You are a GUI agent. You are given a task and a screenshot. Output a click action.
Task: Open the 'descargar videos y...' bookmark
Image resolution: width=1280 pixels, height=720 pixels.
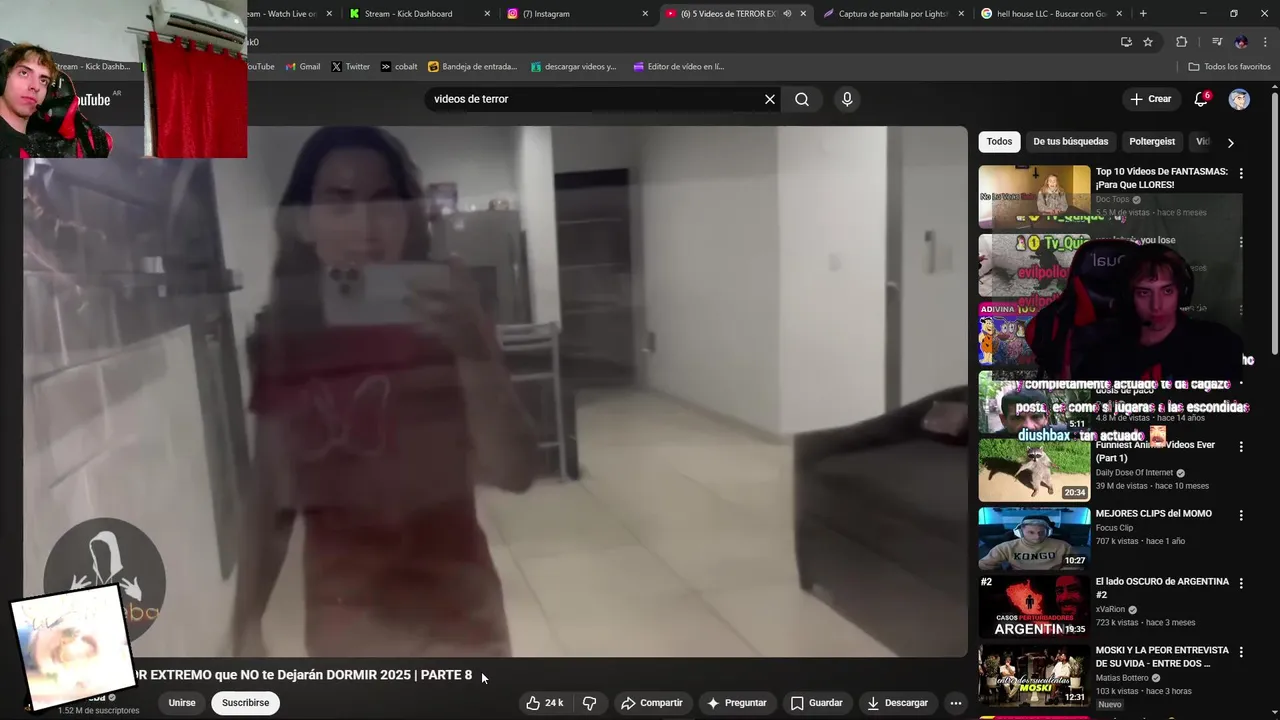pyautogui.click(x=574, y=67)
